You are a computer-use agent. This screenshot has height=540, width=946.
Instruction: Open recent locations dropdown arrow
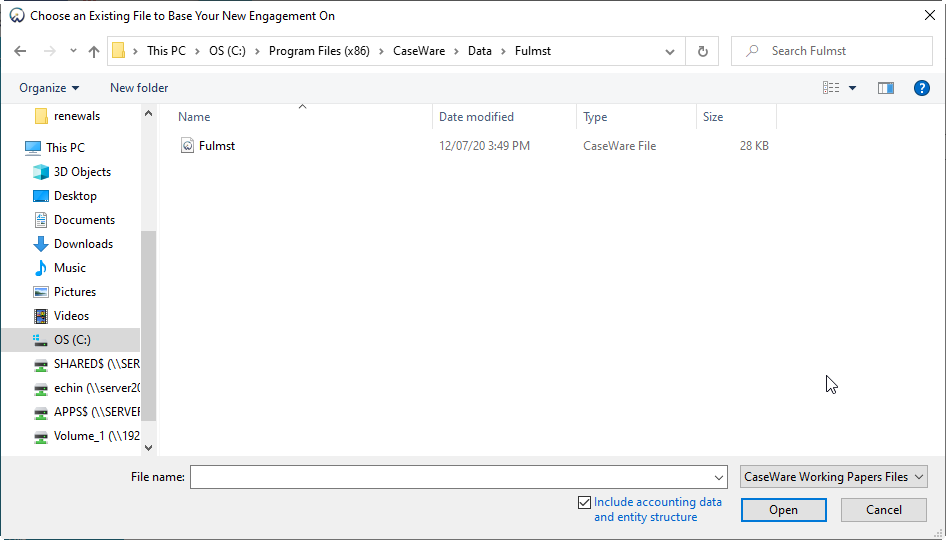click(73, 51)
